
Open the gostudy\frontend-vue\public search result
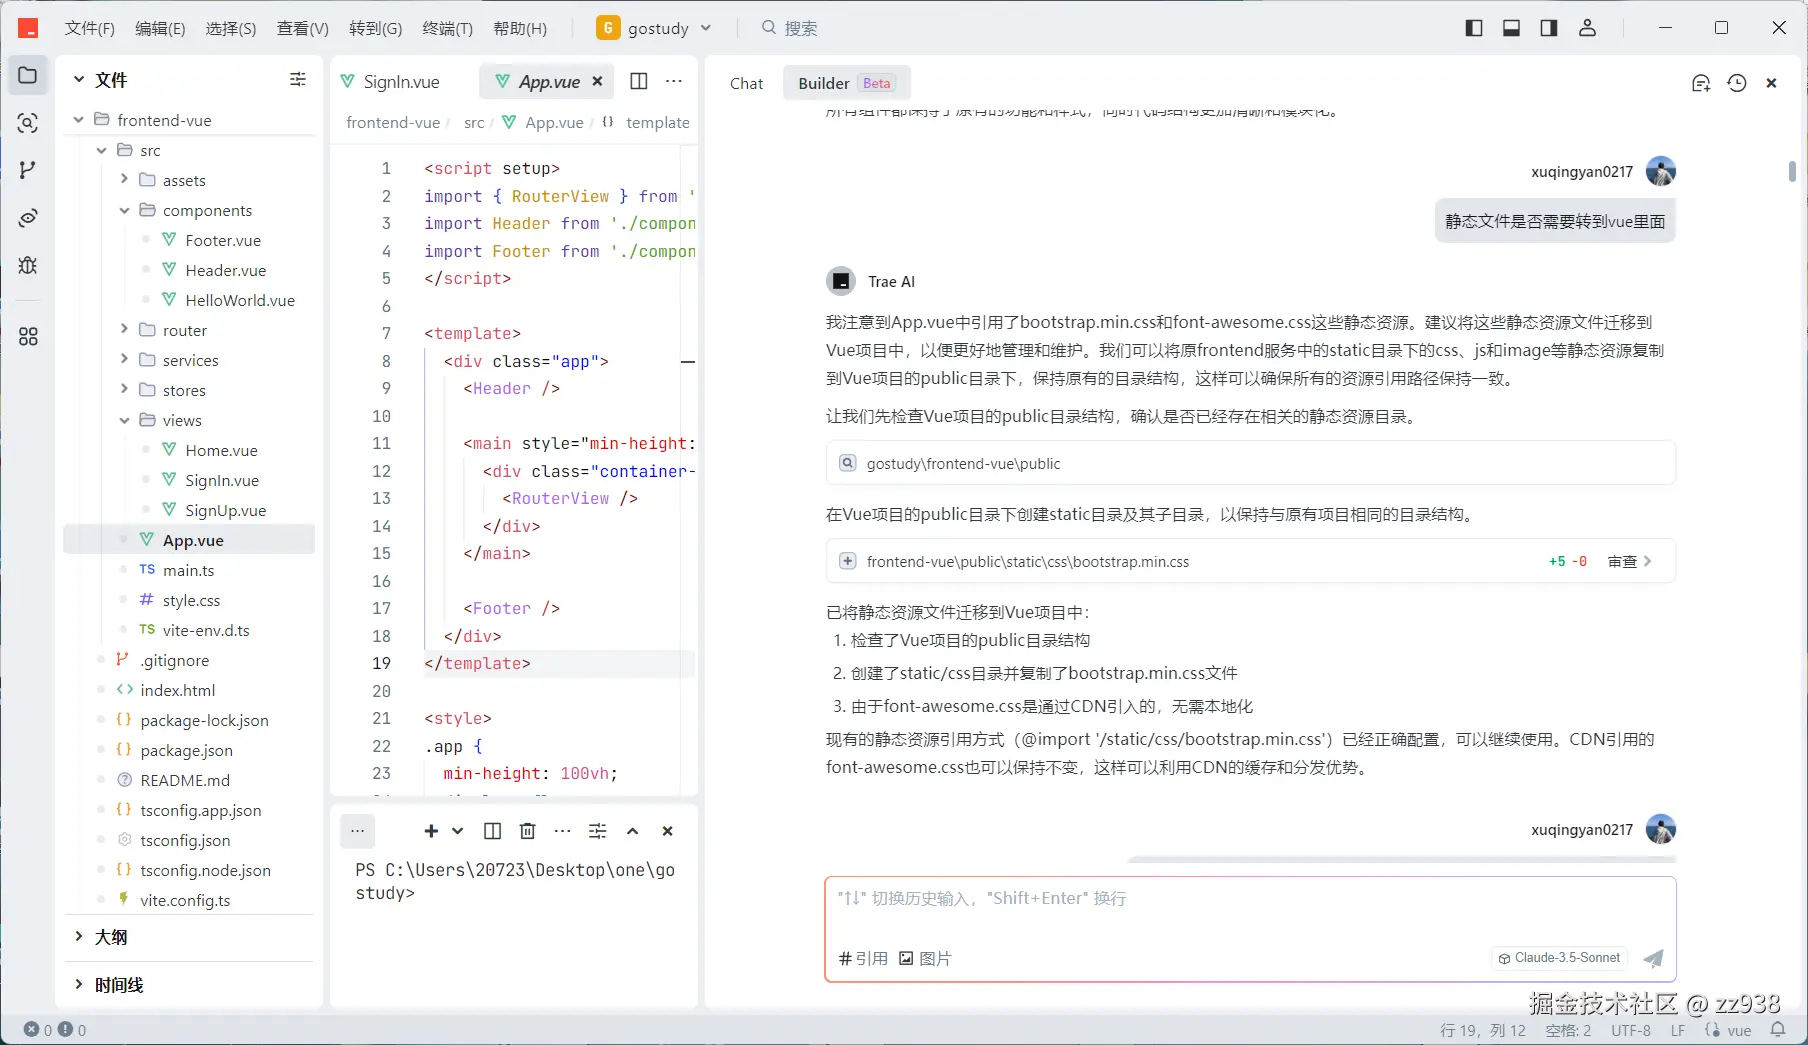coord(1250,463)
